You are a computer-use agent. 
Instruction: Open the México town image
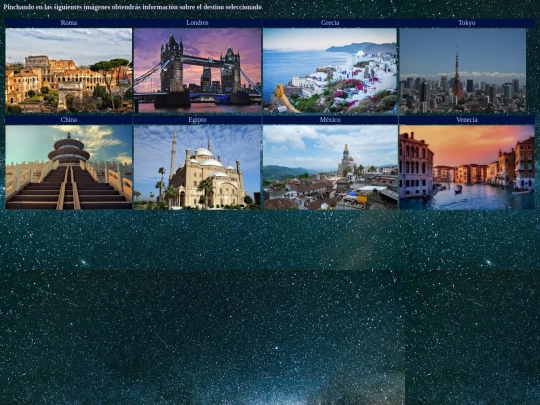pyautogui.click(x=330, y=167)
